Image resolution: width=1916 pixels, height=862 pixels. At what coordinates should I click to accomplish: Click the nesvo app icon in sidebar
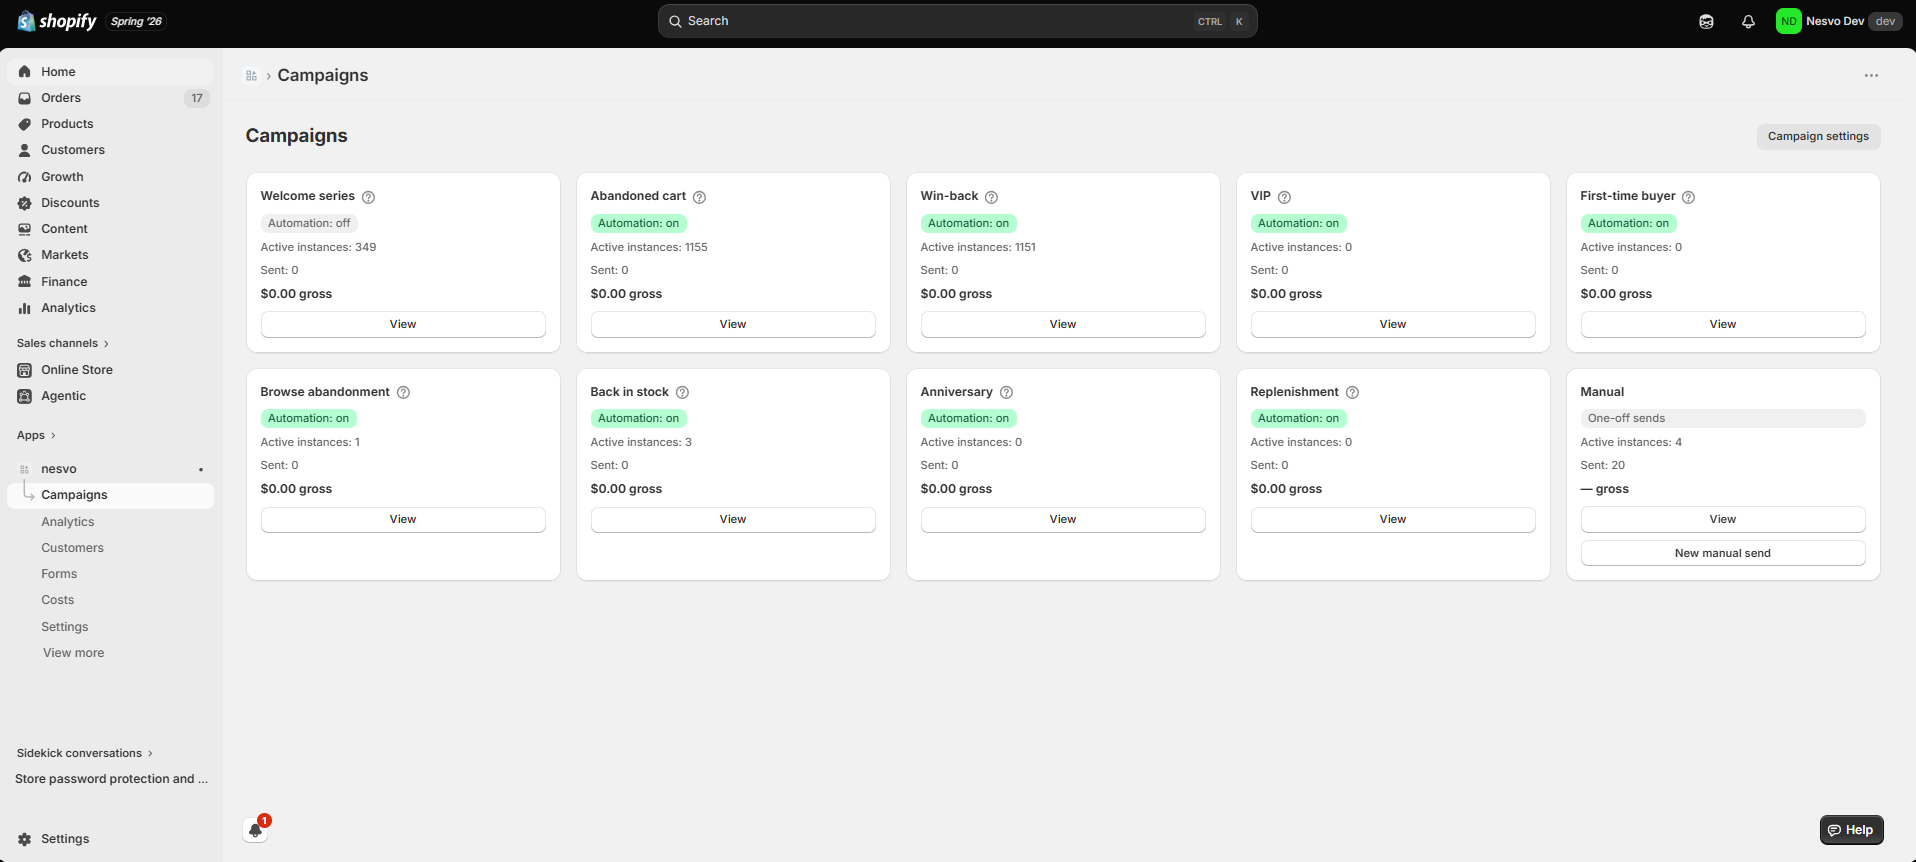tap(25, 469)
